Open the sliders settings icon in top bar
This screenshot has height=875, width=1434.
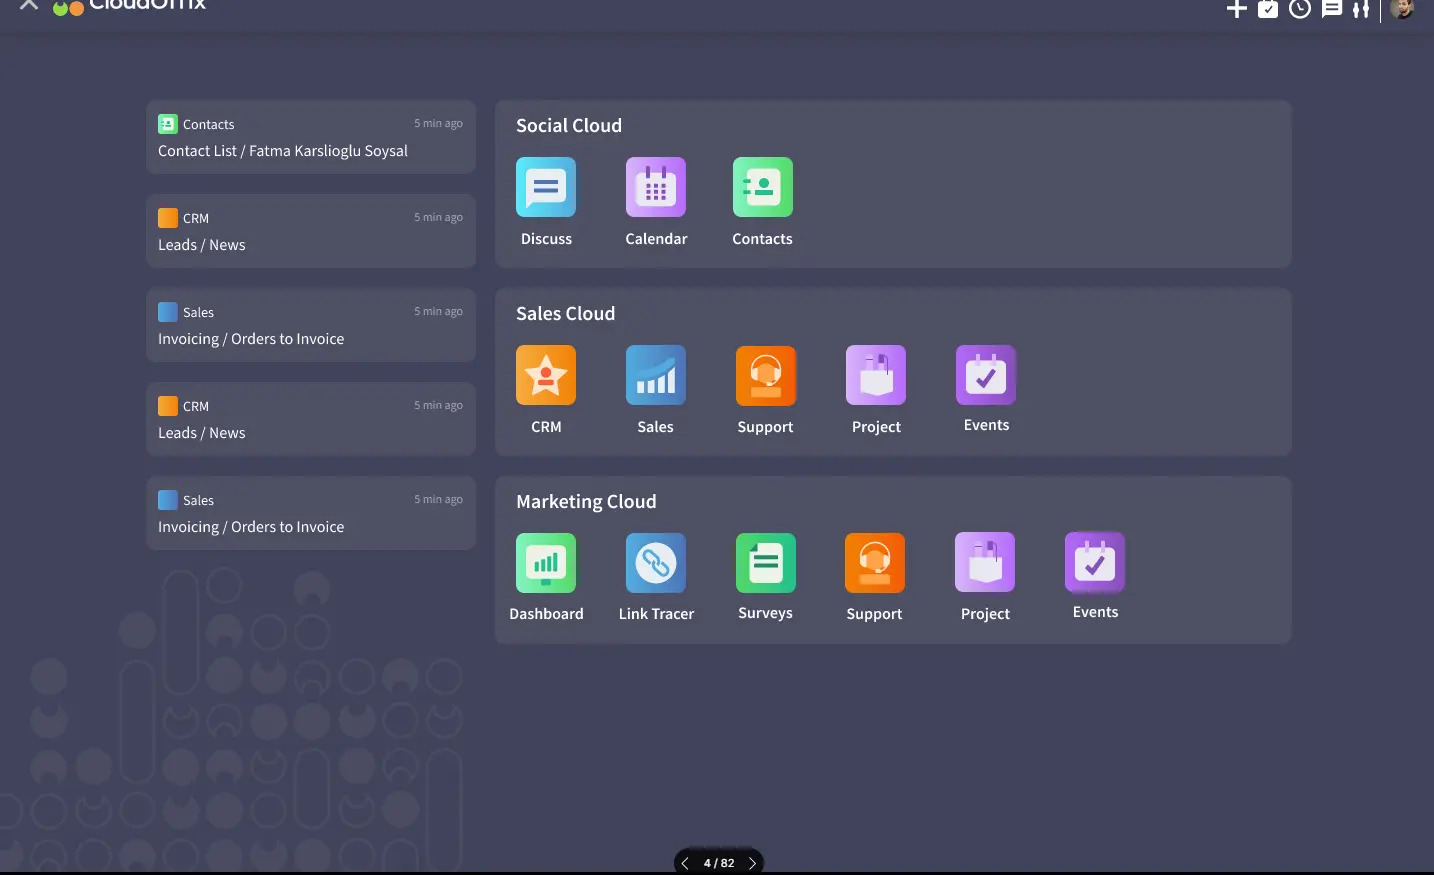tap(1361, 9)
